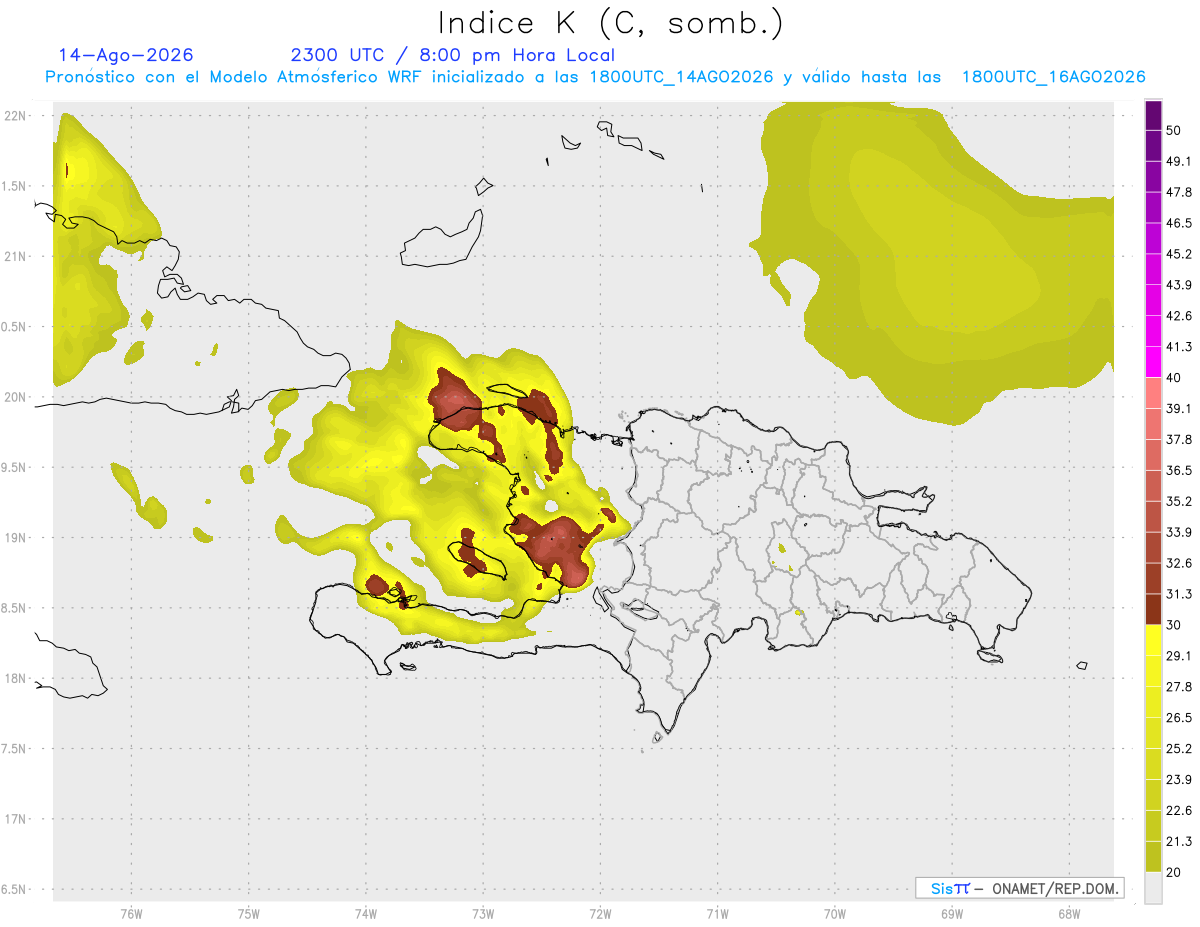Click the legend value '43.9'
Screen dimensions: 1200x927
pos(1179,285)
